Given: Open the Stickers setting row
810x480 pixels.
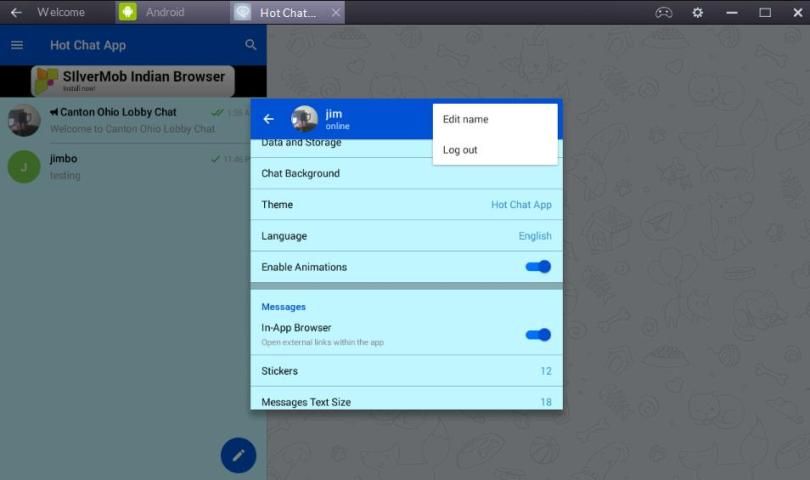Looking at the screenshot, I should coord(406,371).
